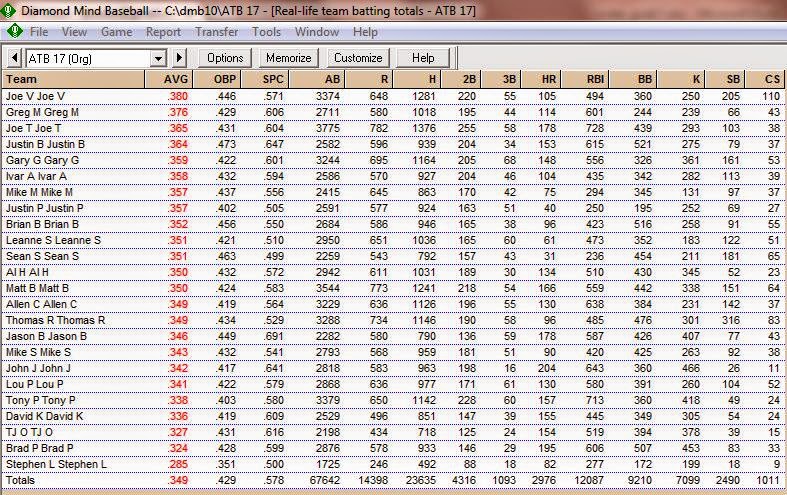Sort by the AB column header
The height and width of the screenshot is (495, 787).
coord(317,79)
